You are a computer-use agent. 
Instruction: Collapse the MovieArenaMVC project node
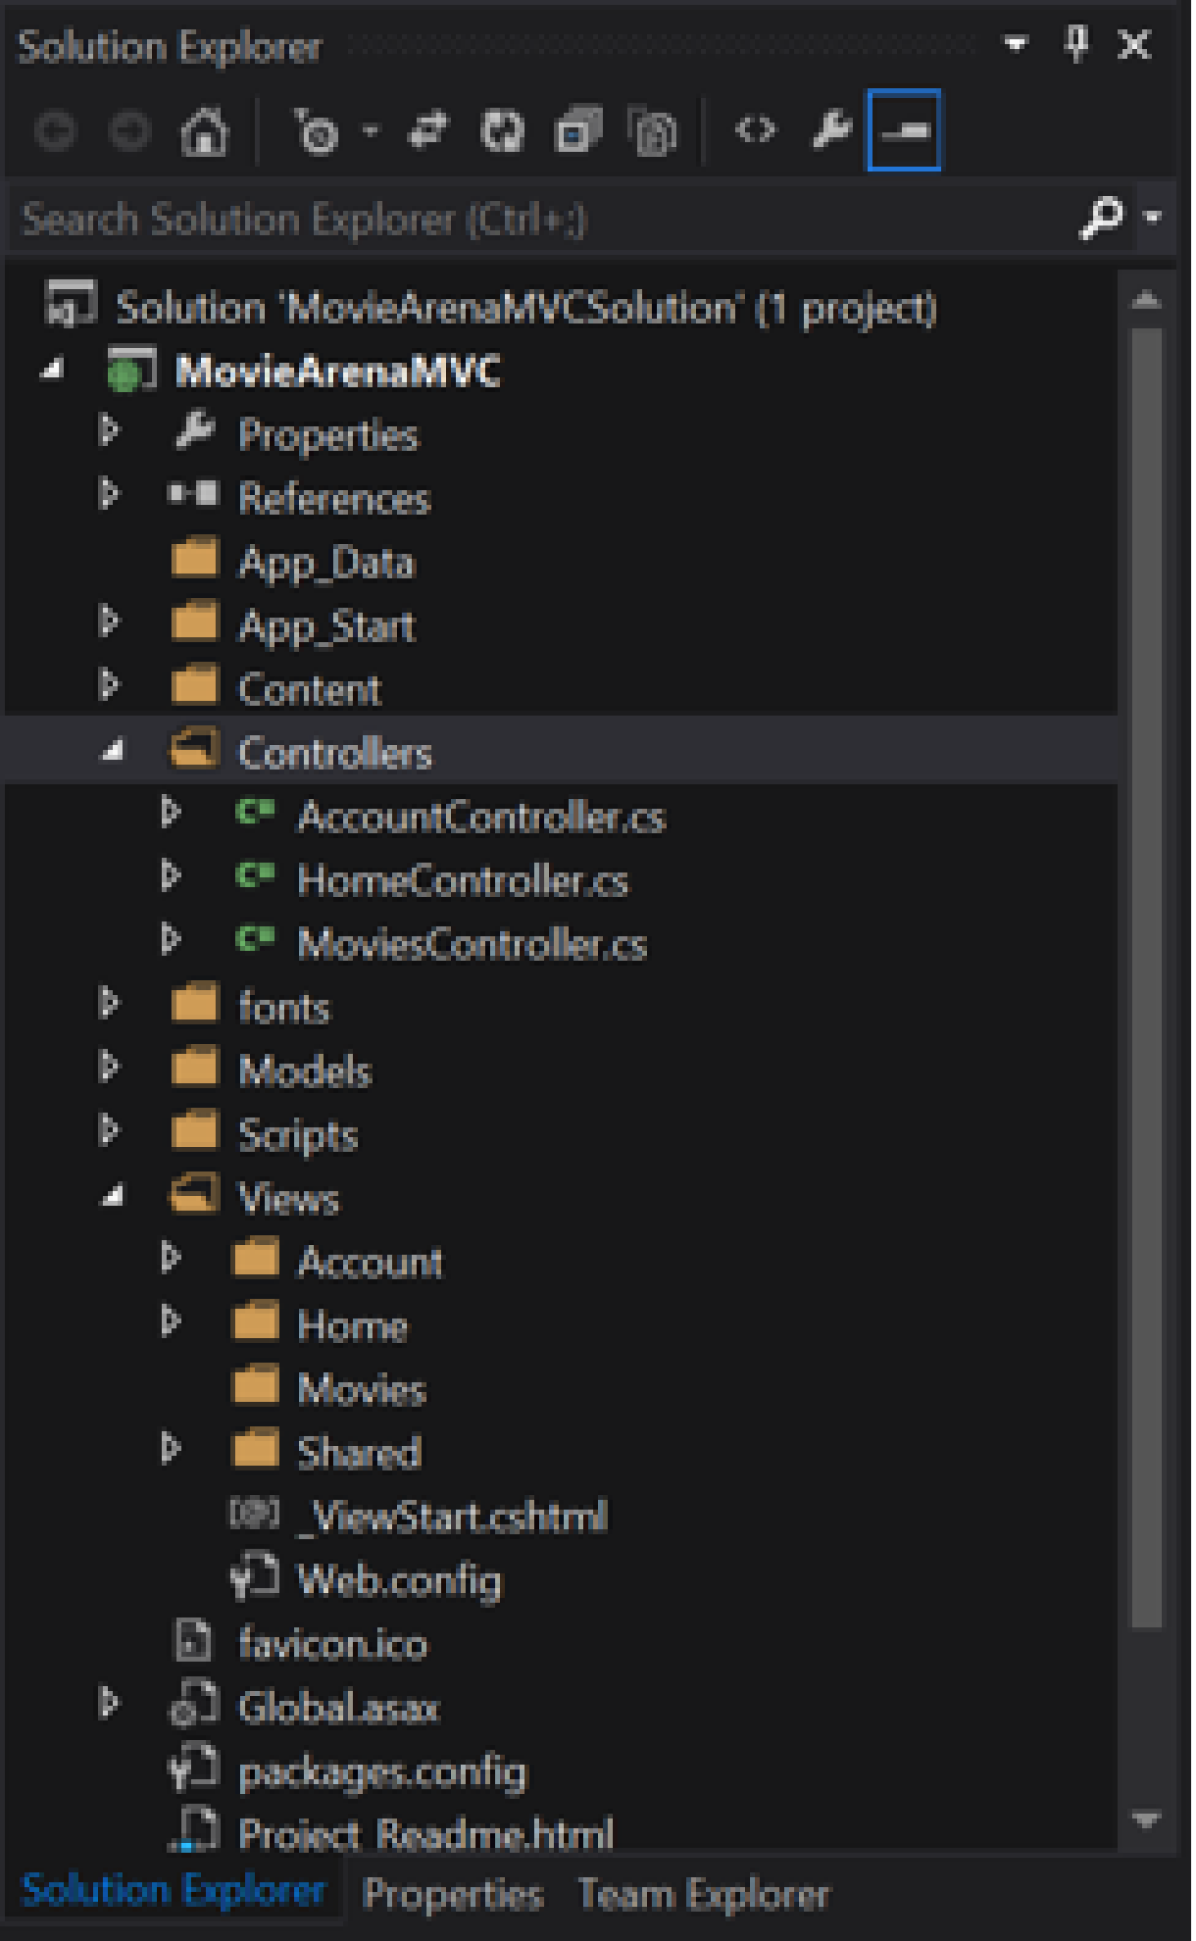point(52,371)
